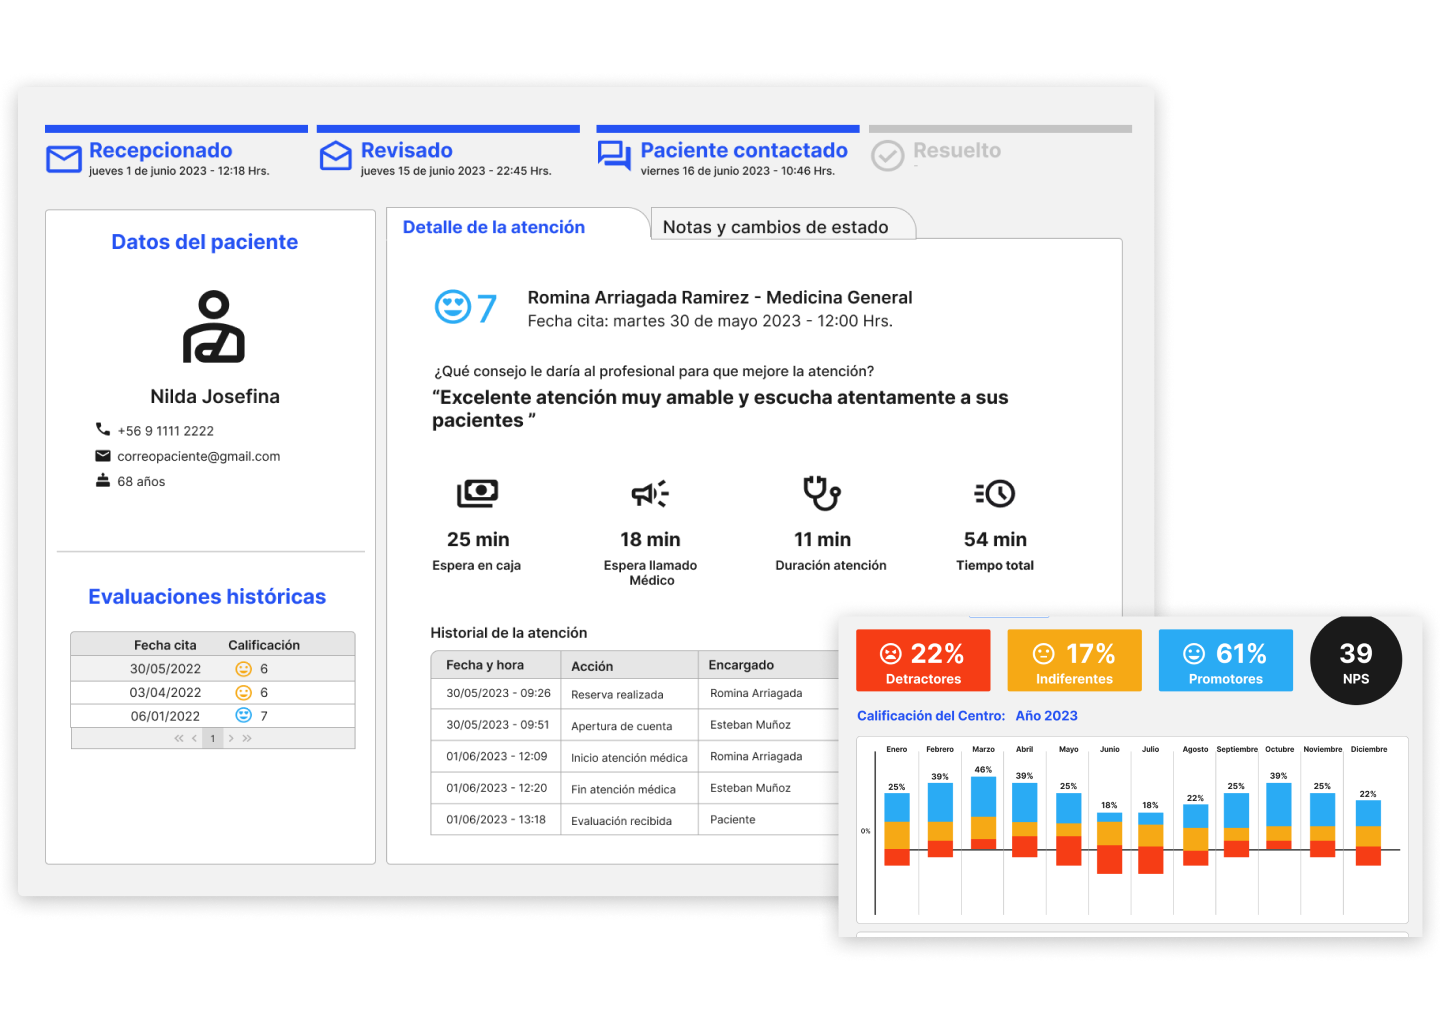Click the 22% Detractores card

[923, 660]
